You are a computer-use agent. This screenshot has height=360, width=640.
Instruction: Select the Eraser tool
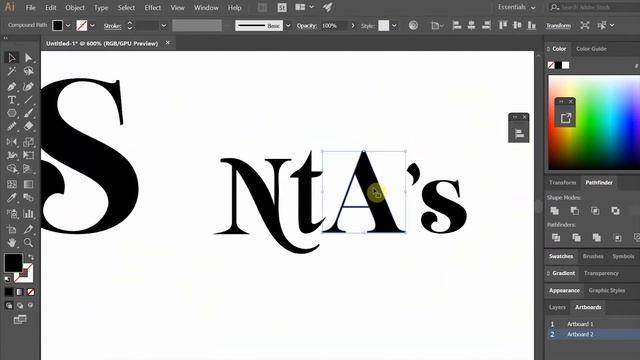coord(28,126)
